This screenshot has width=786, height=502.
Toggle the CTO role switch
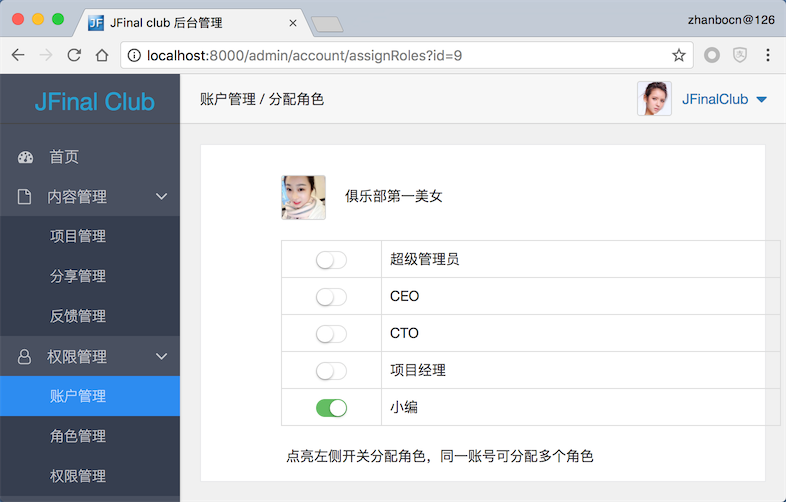tap(331, 334)
